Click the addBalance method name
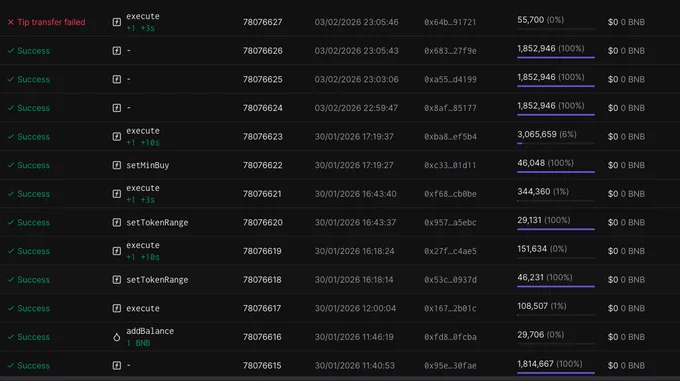Image resolution: width=680 pixels, height=381 pixels. (x=150, y=331)
